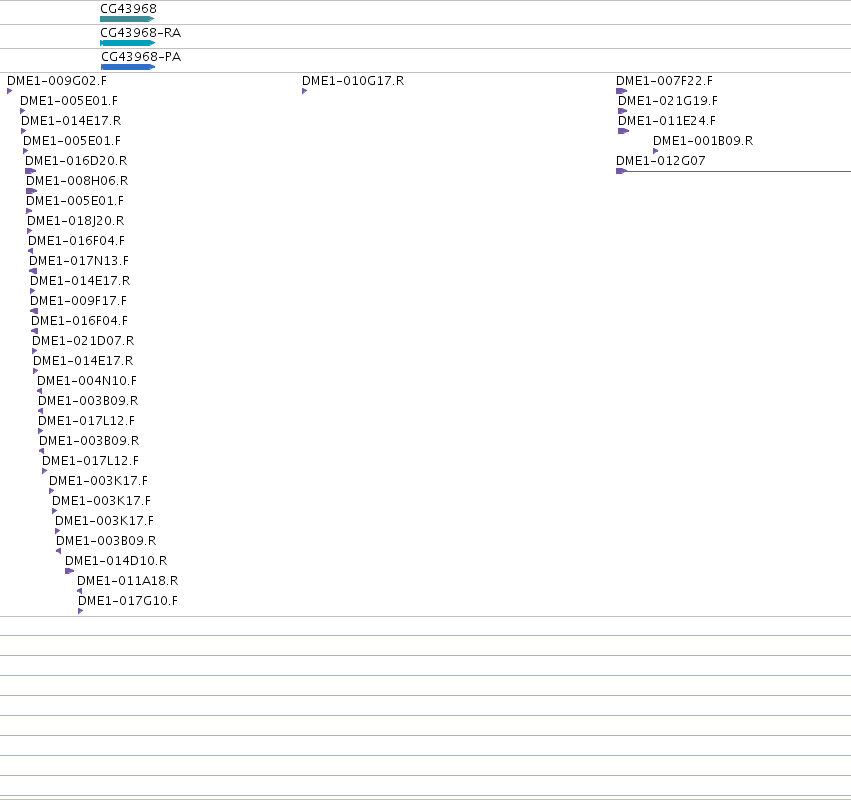Select feature label DME1-017N13.F
Viewport: 851px width, 800px height.
pyautogui.click(x=79, y=261)
